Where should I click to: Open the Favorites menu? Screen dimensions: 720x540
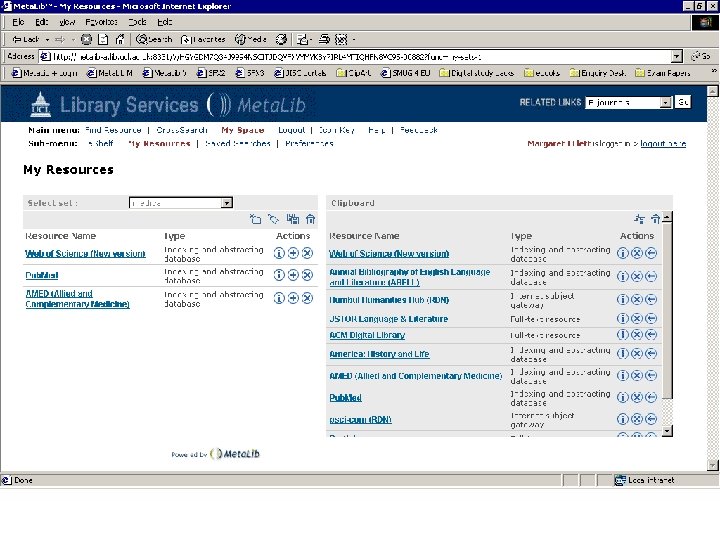pos(101,22)
